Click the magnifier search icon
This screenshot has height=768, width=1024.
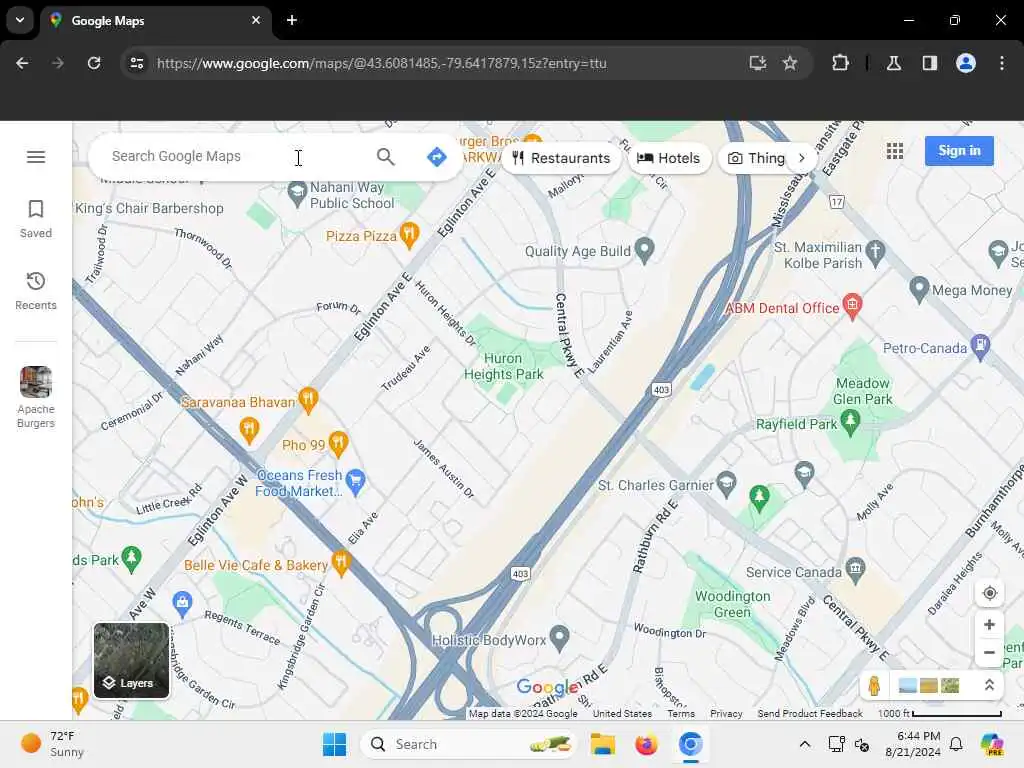coord(386,157)
